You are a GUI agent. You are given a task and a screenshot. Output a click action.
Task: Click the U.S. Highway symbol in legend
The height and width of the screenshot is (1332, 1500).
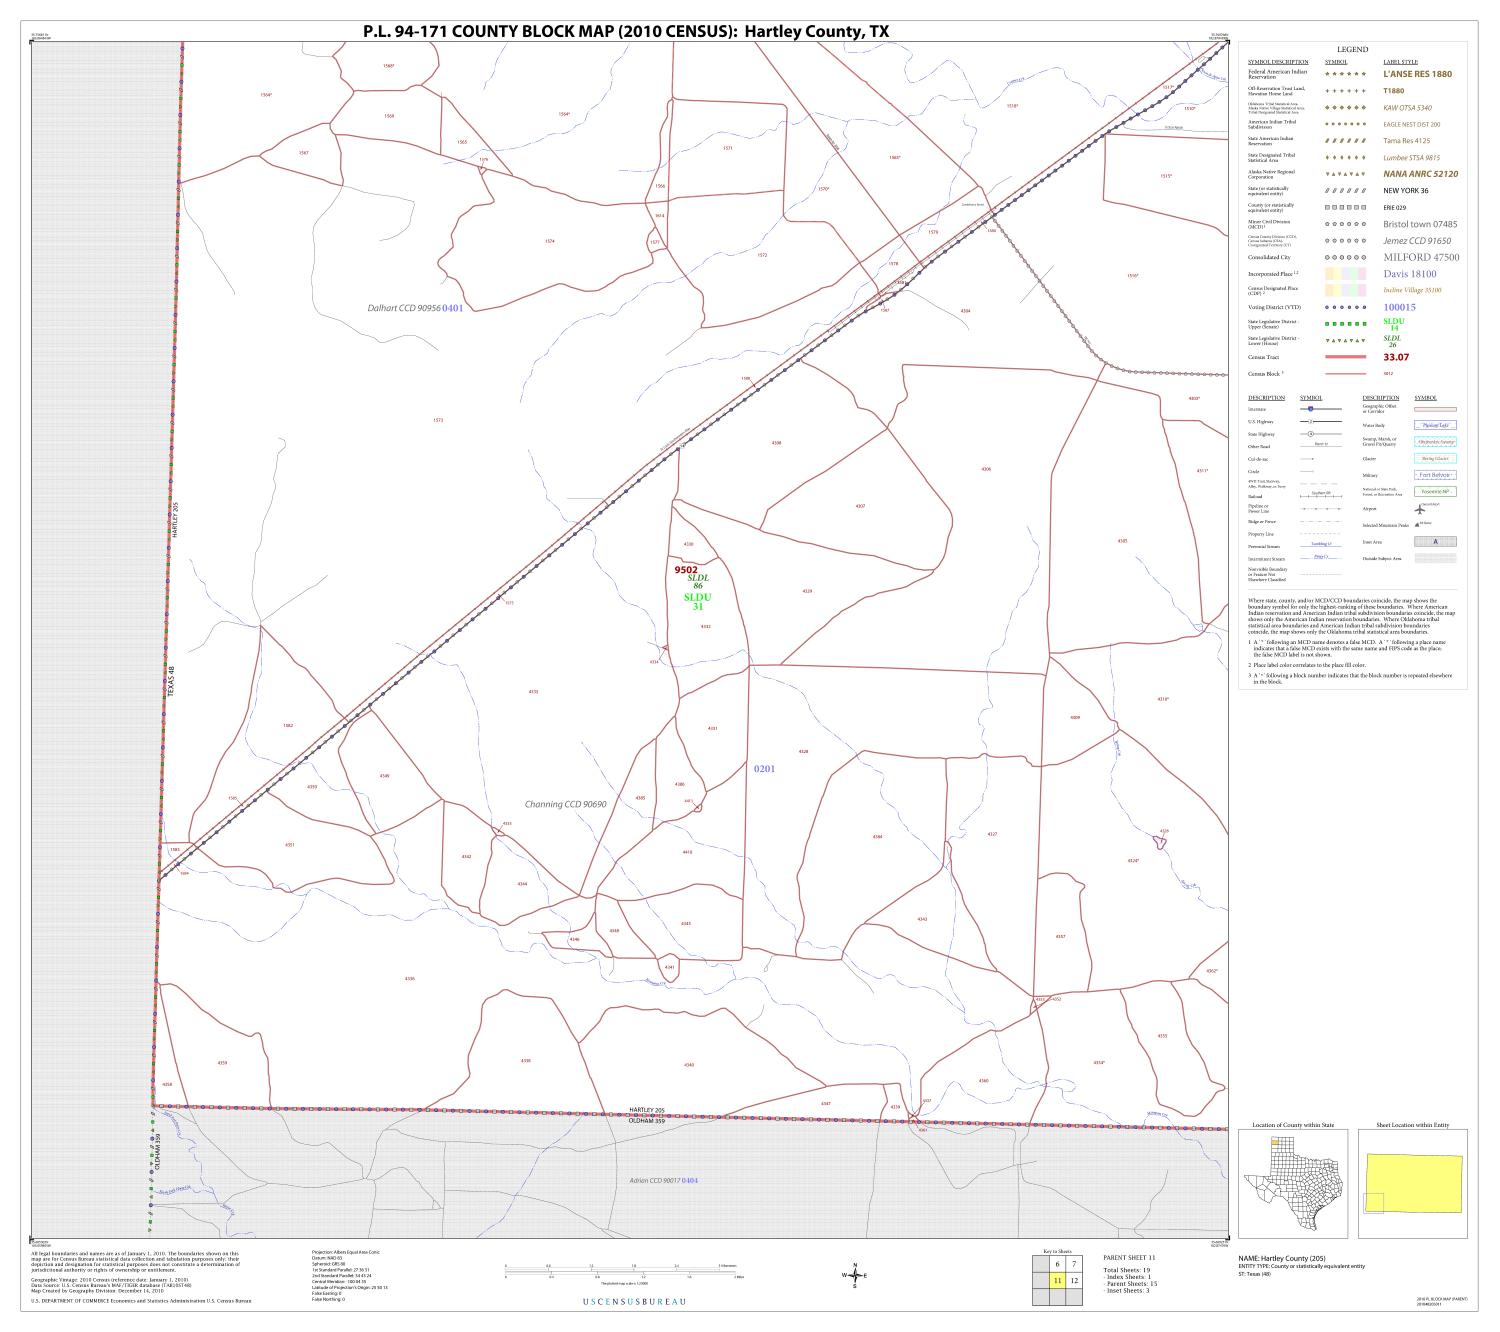click(1311, 422)
